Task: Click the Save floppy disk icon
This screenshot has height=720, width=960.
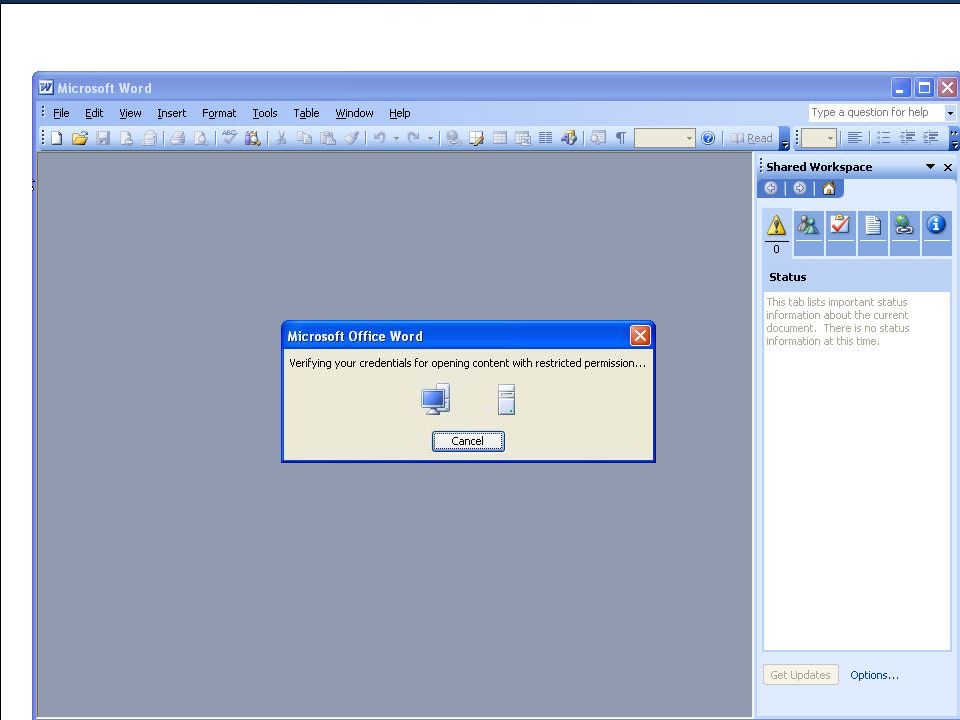Action: coord(103,138)
